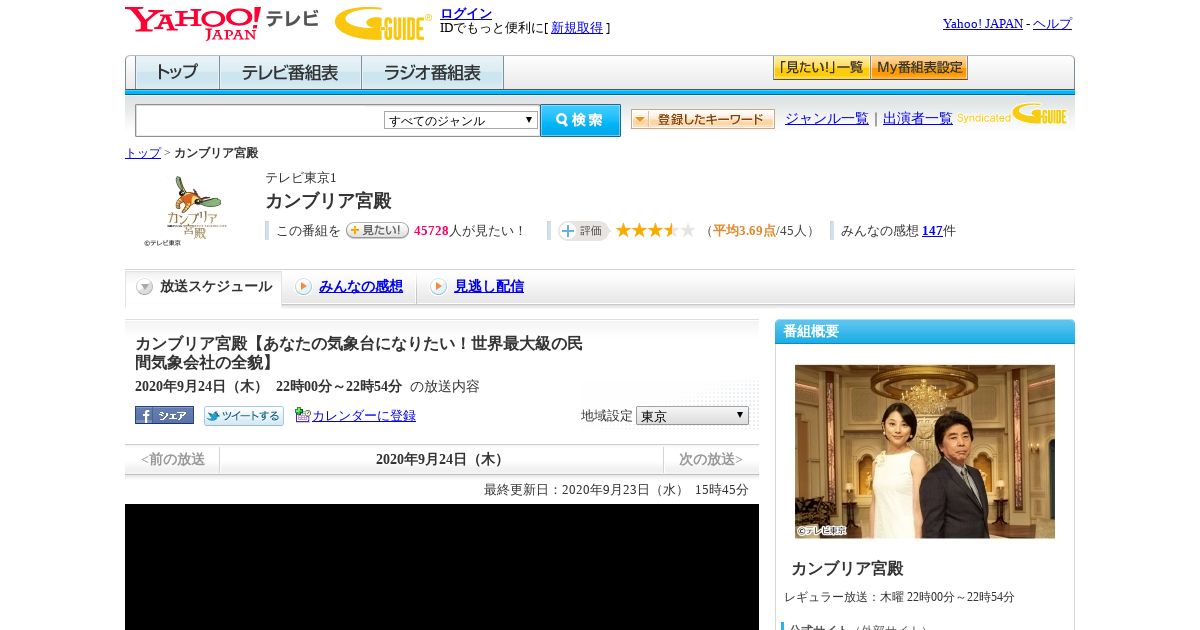
Task: Click the G-GUIDE logo in header
Action: click(383, 23)
